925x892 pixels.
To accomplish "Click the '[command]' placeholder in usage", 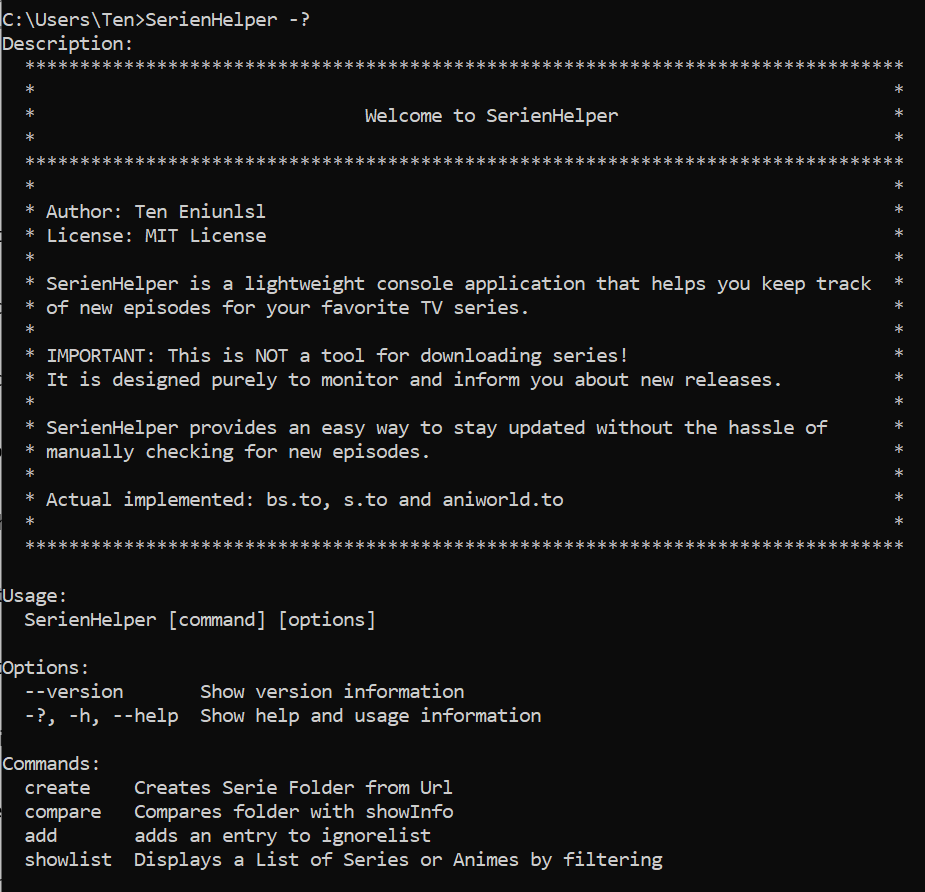I will point(217,620).
